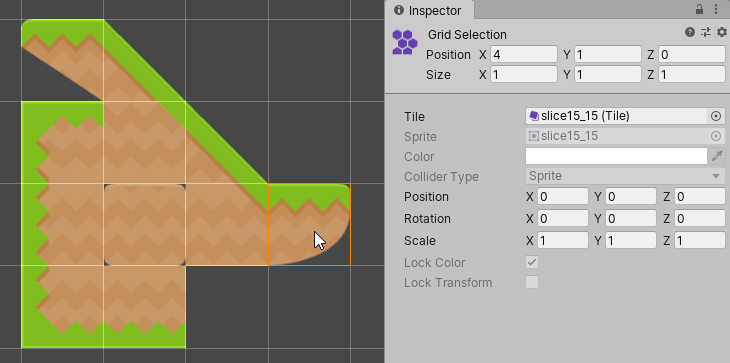730x363 pixels.
Task: Edit the tile Position Z field
Action: [x=700, y=196]
